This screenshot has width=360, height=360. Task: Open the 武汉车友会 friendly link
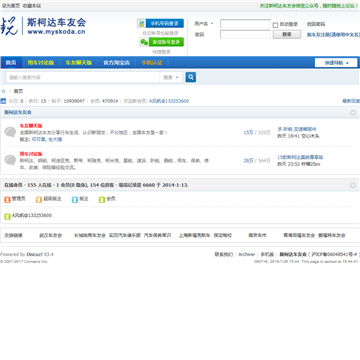[51, 235]
